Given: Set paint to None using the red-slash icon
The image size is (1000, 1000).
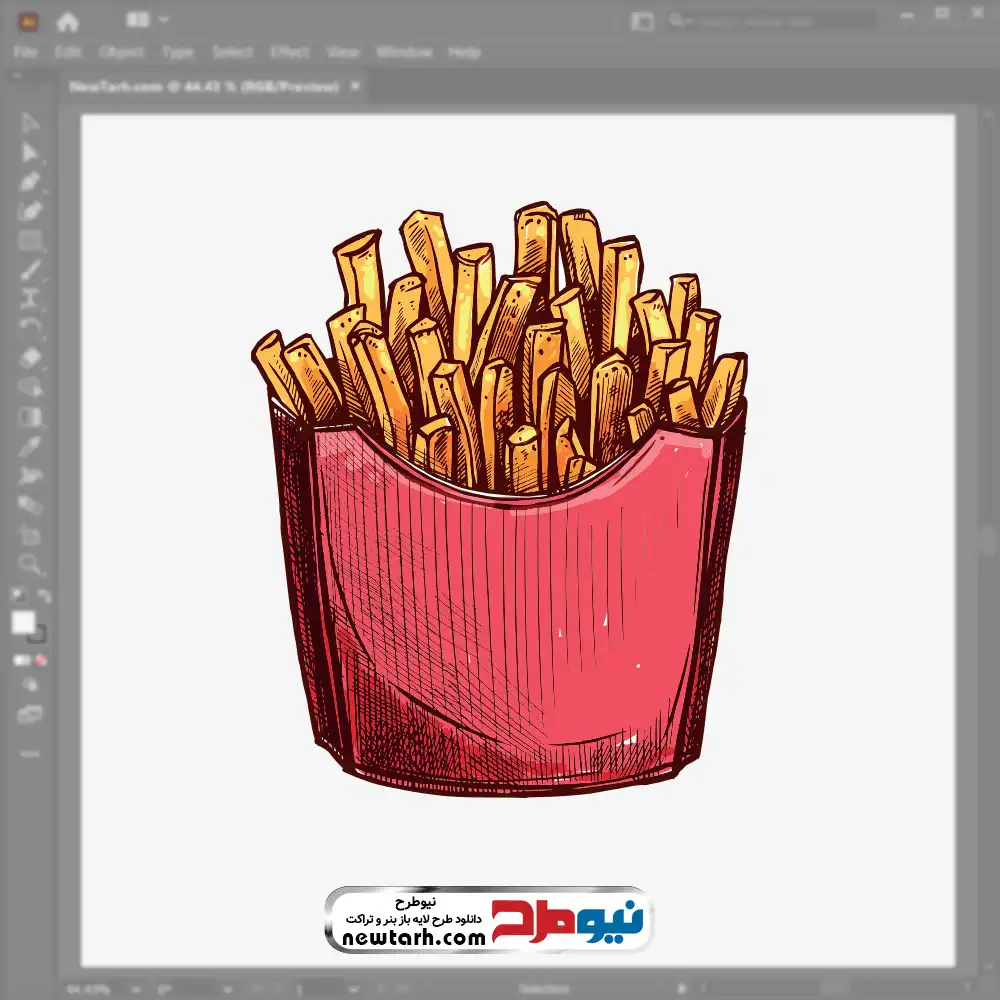Looking at the screenshot, I should tap(42, 660).
